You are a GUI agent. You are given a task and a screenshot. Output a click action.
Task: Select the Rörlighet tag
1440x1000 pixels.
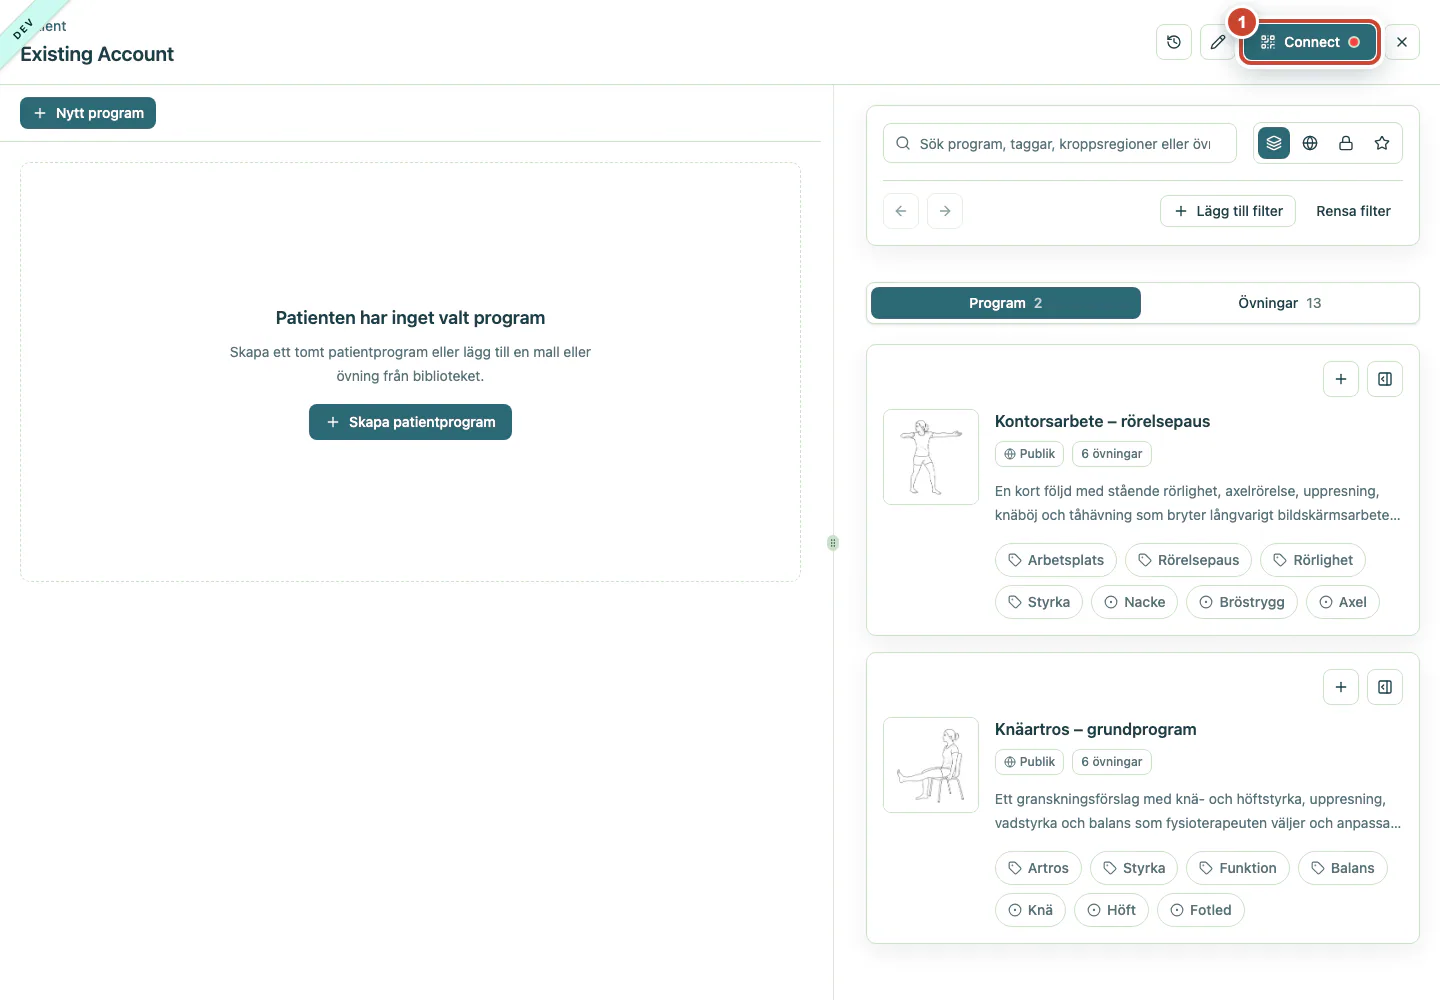1313,560
